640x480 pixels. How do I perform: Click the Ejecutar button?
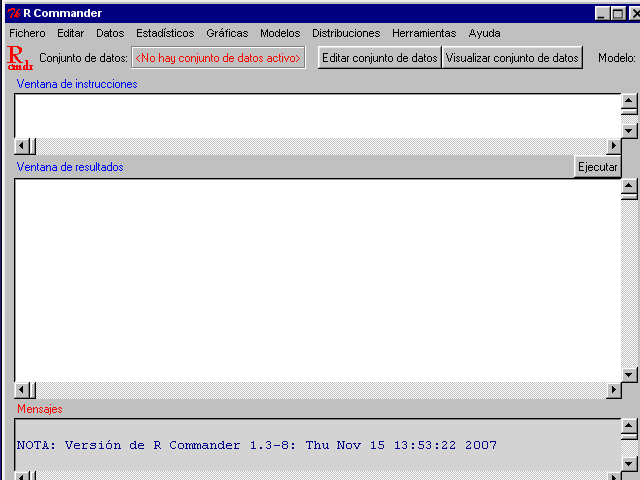(x=597, y=167)
